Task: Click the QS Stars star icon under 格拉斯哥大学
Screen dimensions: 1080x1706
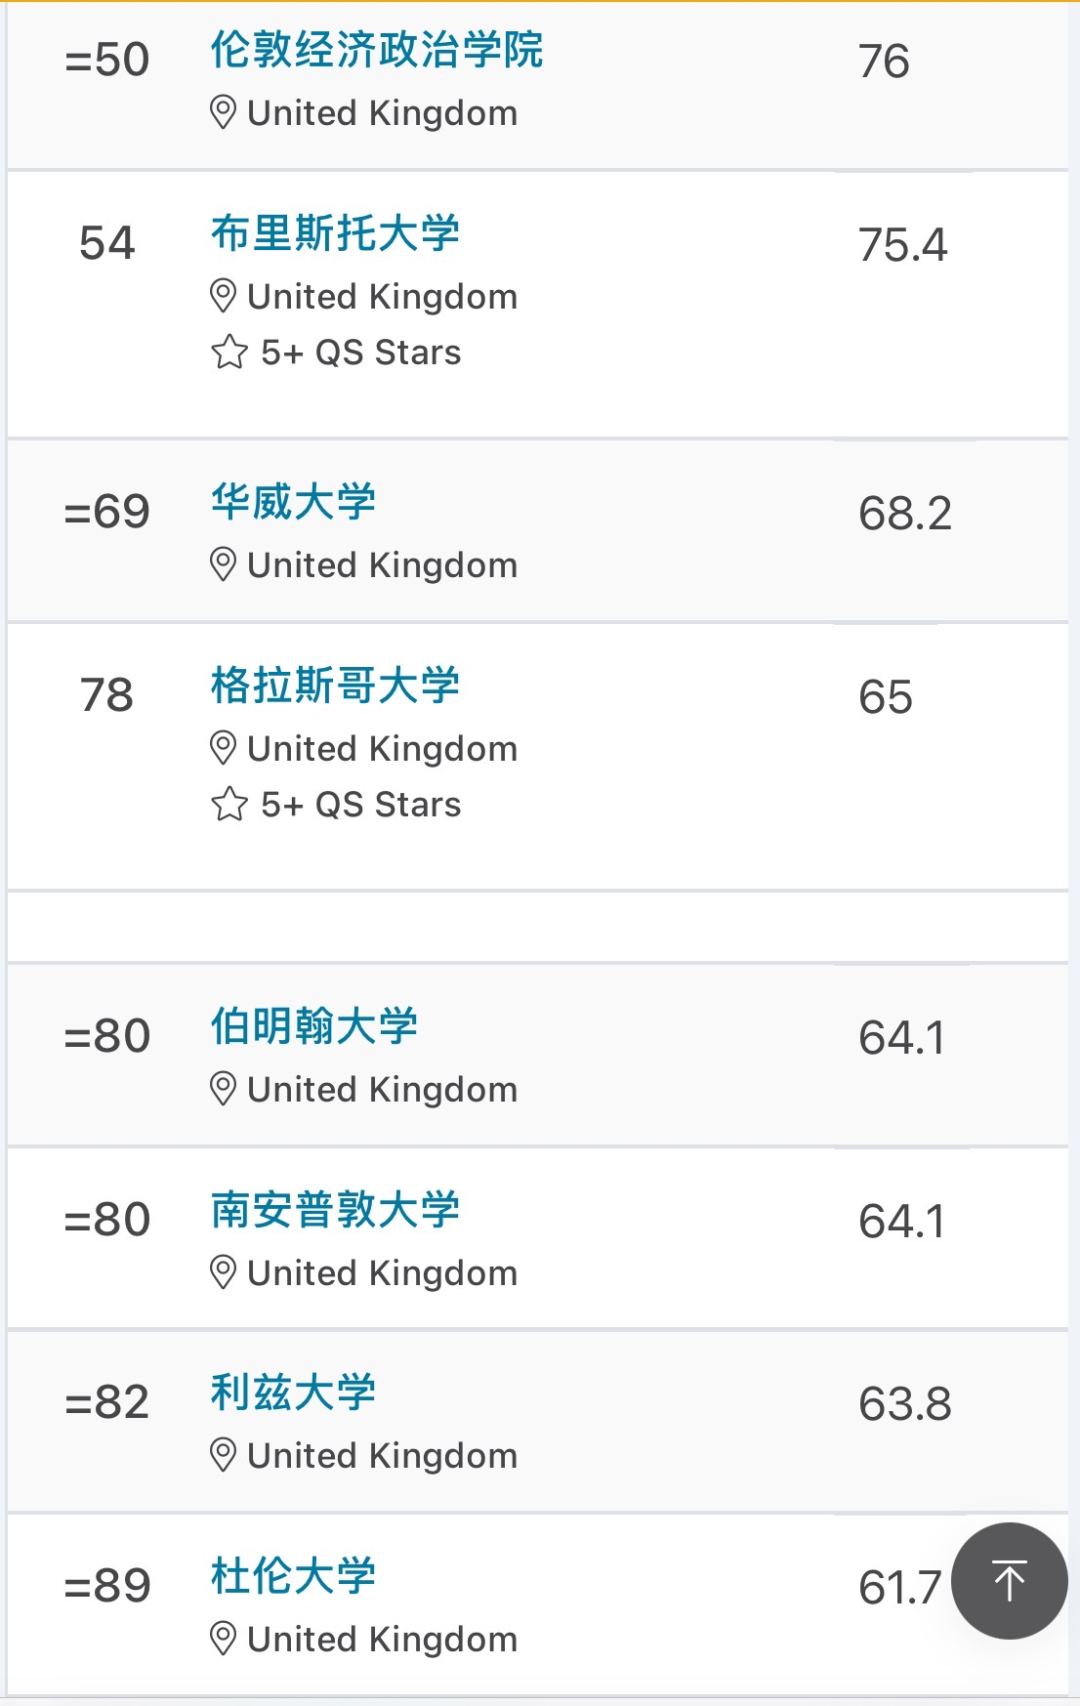Action: click(229, 804)
